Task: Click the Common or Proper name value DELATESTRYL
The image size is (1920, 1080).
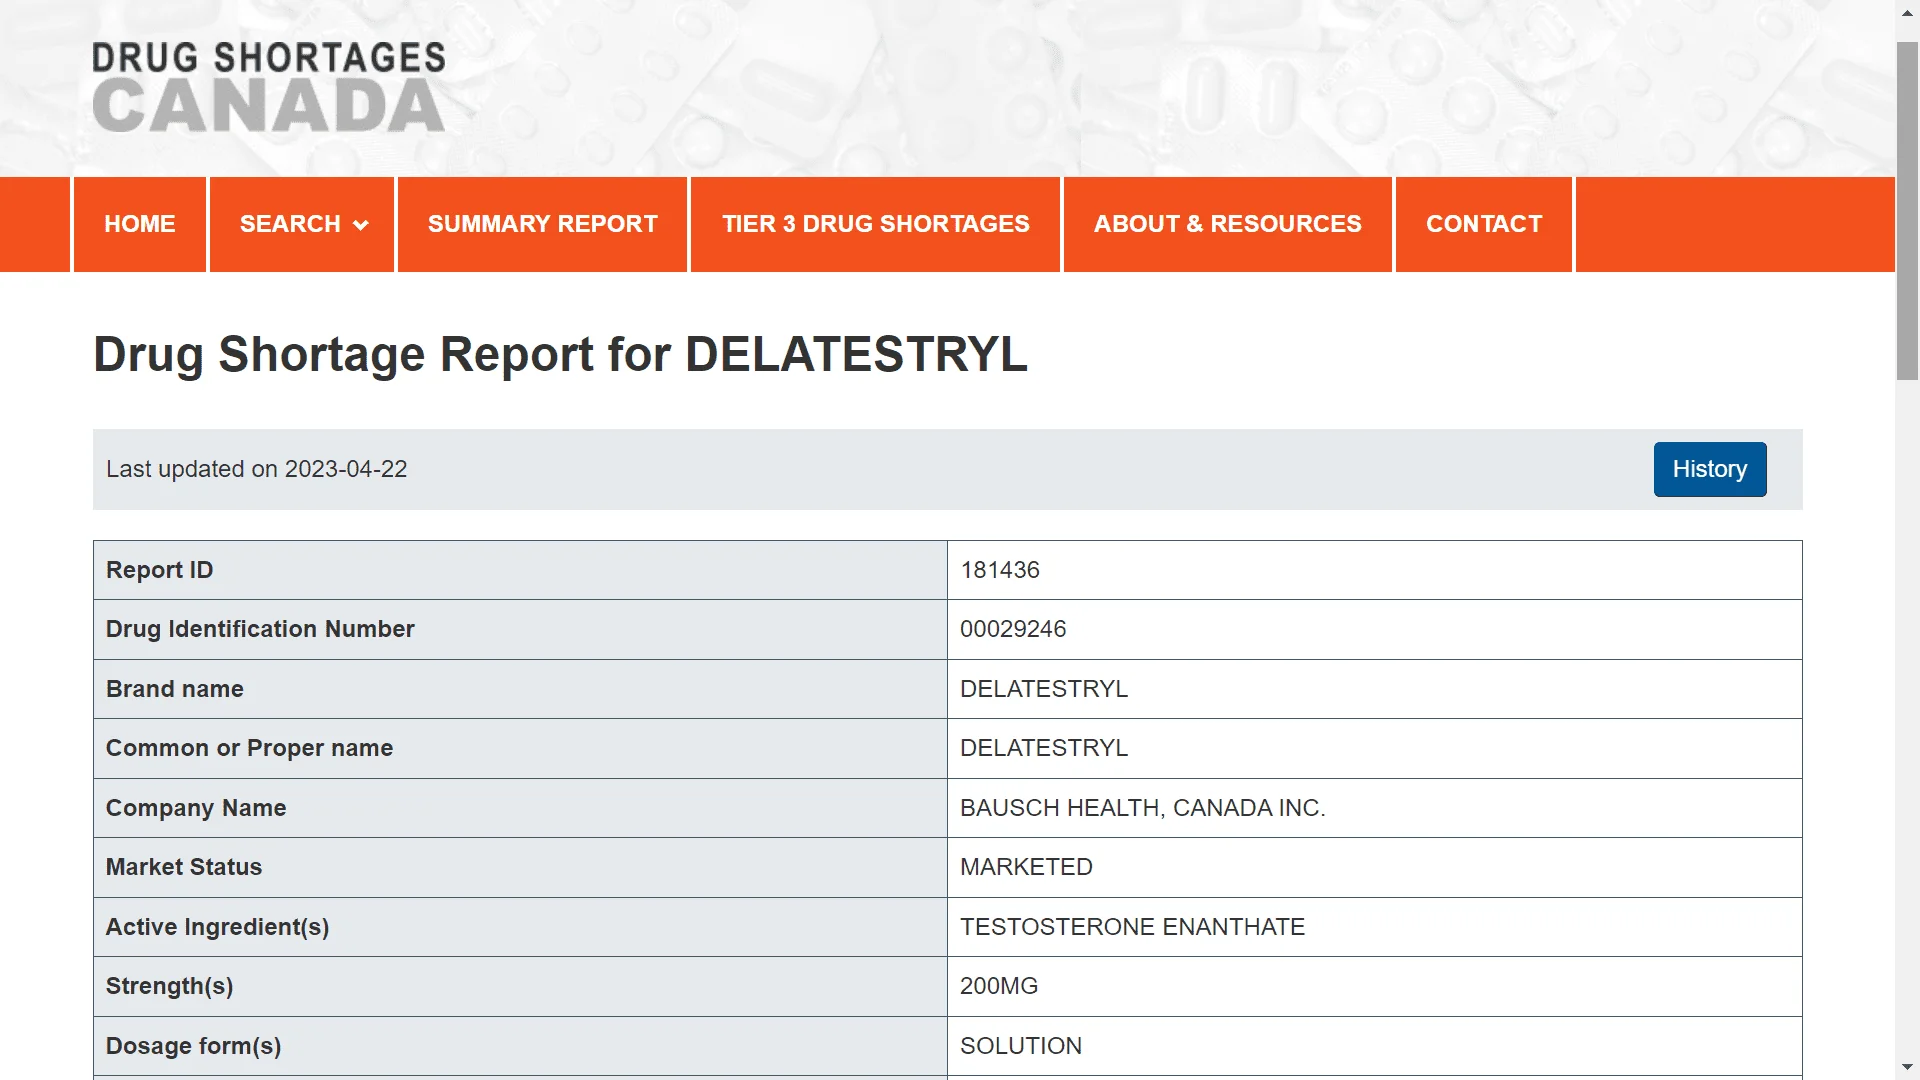Action: [x=1044, y=748]
